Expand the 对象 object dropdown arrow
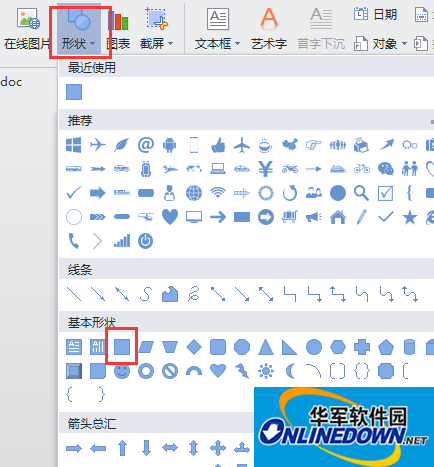434x467 pixels. 404,44
